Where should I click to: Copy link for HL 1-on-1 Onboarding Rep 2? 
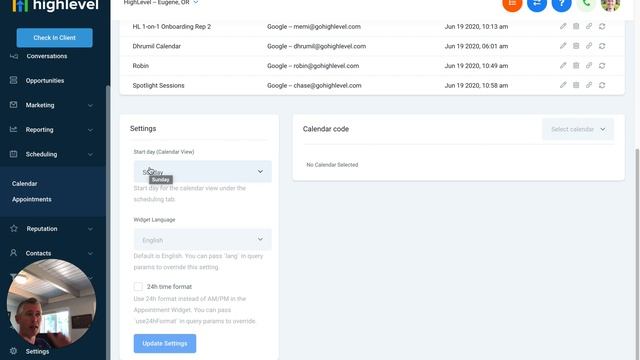[589, 26]
